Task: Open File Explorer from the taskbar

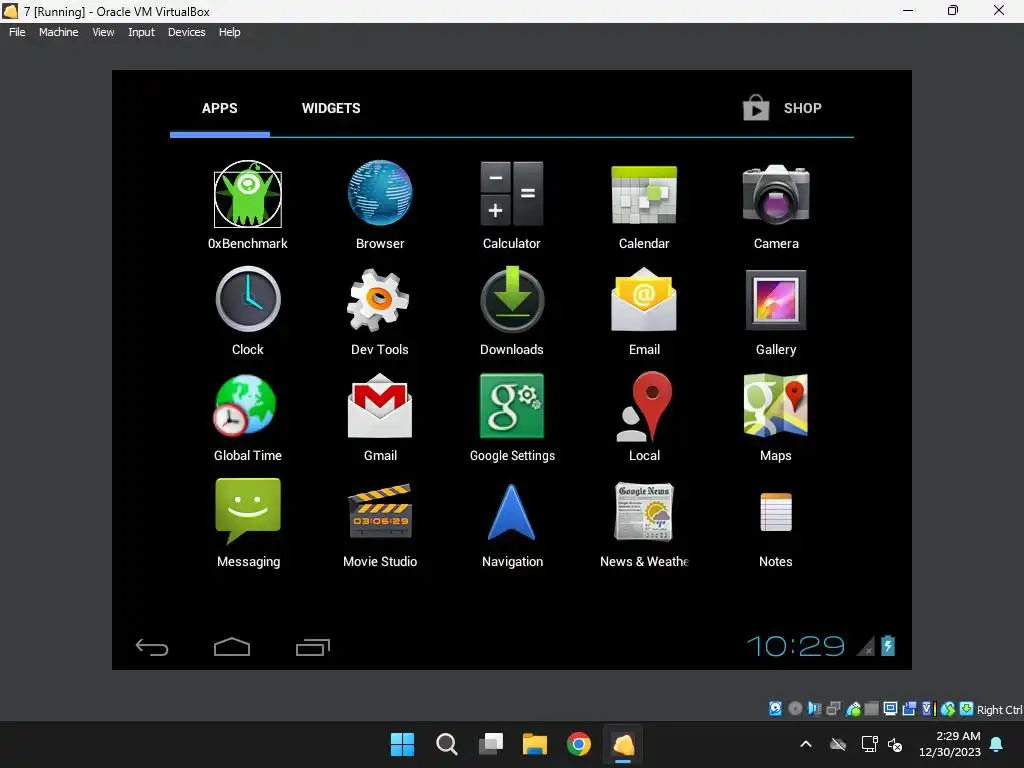Action: (x=535, y=744)
